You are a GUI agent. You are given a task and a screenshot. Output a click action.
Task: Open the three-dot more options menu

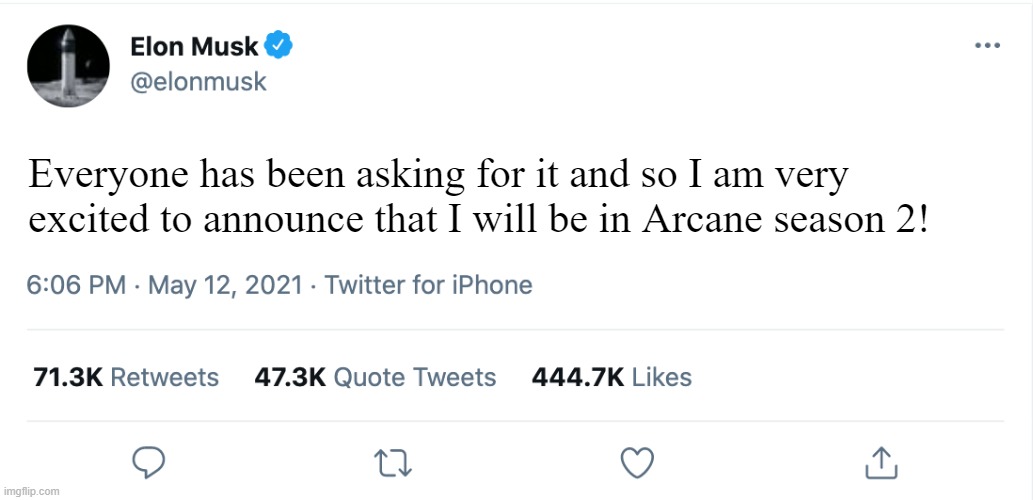pos(987,46)
